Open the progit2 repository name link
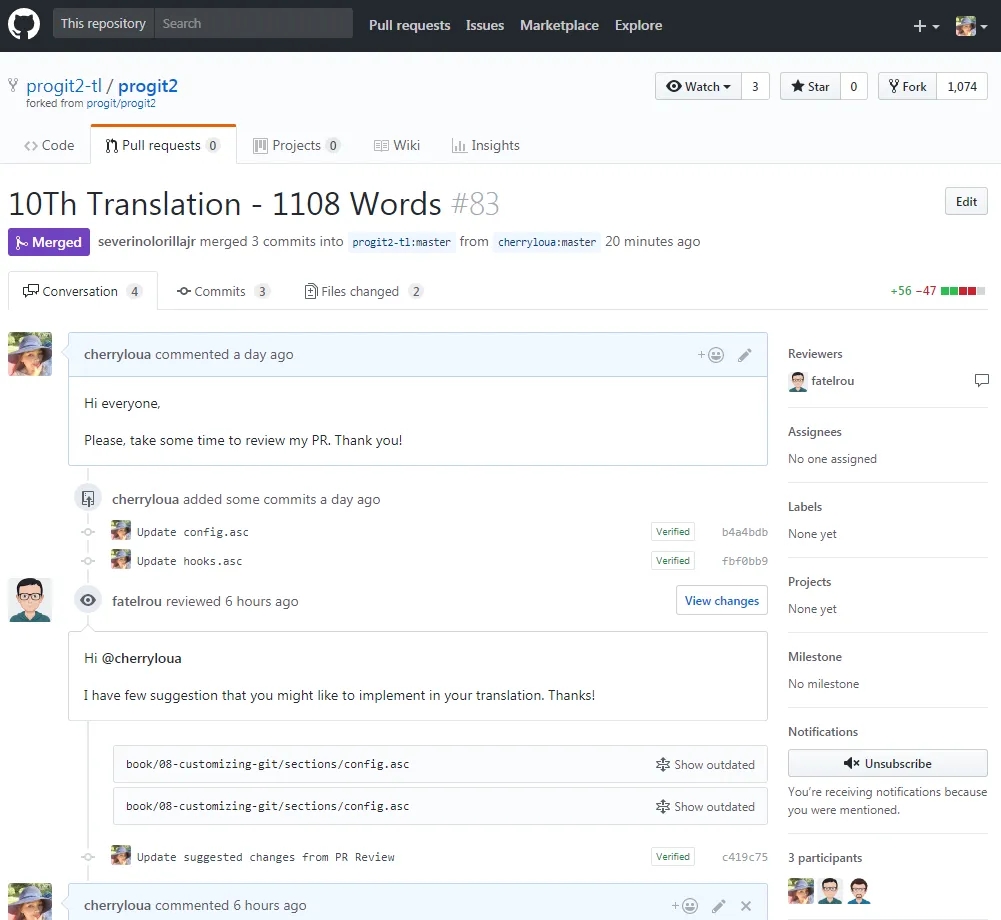 pyautogui.click(x=147, y=86)
